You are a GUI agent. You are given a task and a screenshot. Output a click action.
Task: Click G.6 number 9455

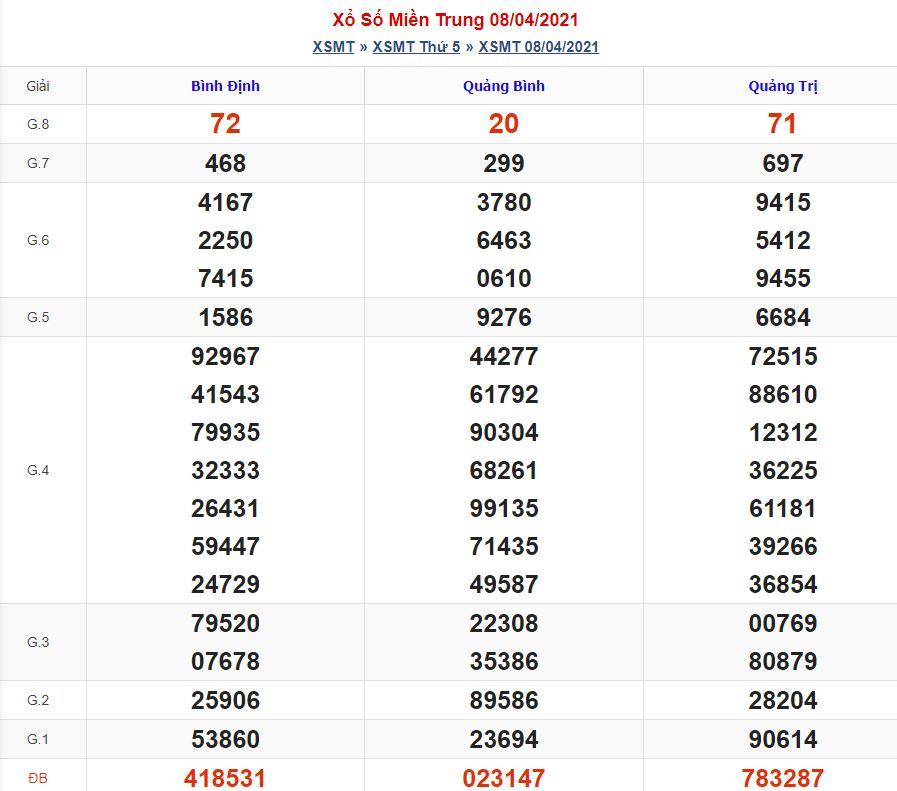click(x=783, y=279)
